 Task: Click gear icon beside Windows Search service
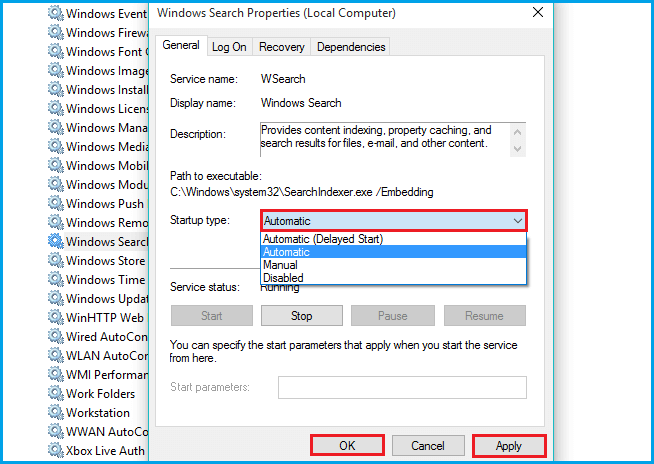pyautogui.click(x=55, y=241)
